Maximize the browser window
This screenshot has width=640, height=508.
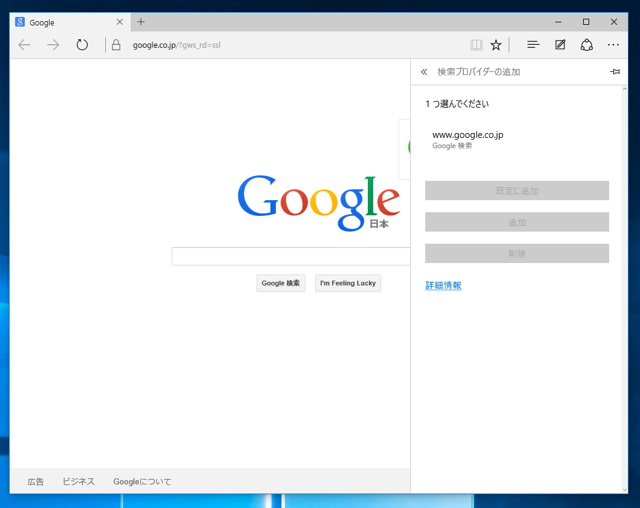586,22
